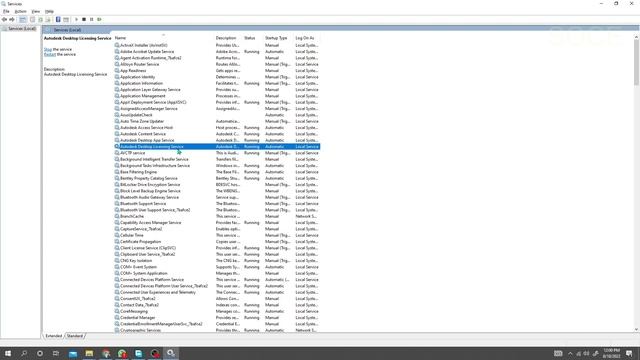Image resolution: width=640 pixels, height=360 pixels.
Task: Show hidden system tray icons chevron
Action: point(570,353)
